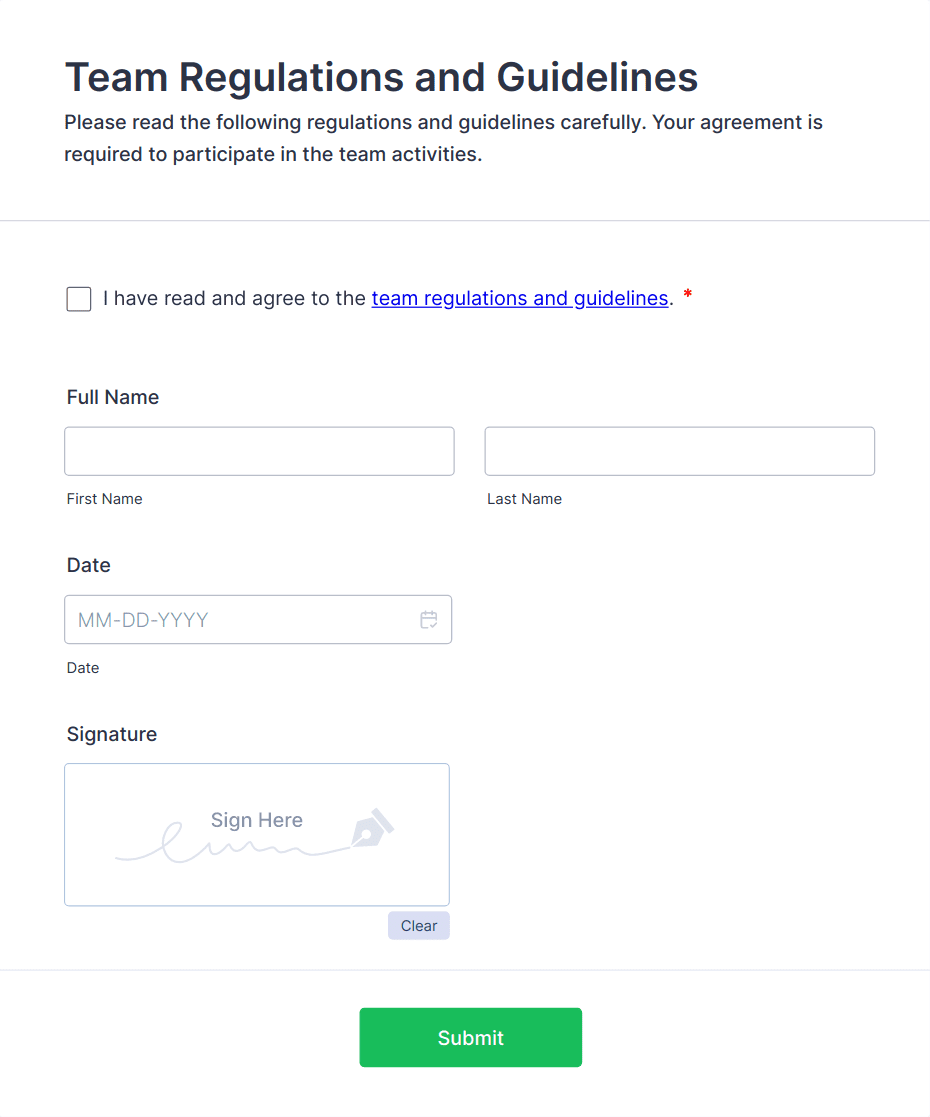This screenshot has height=1117, width=930.
Task: Click the calendar icon in the Date field
Action: coord(429,620)
